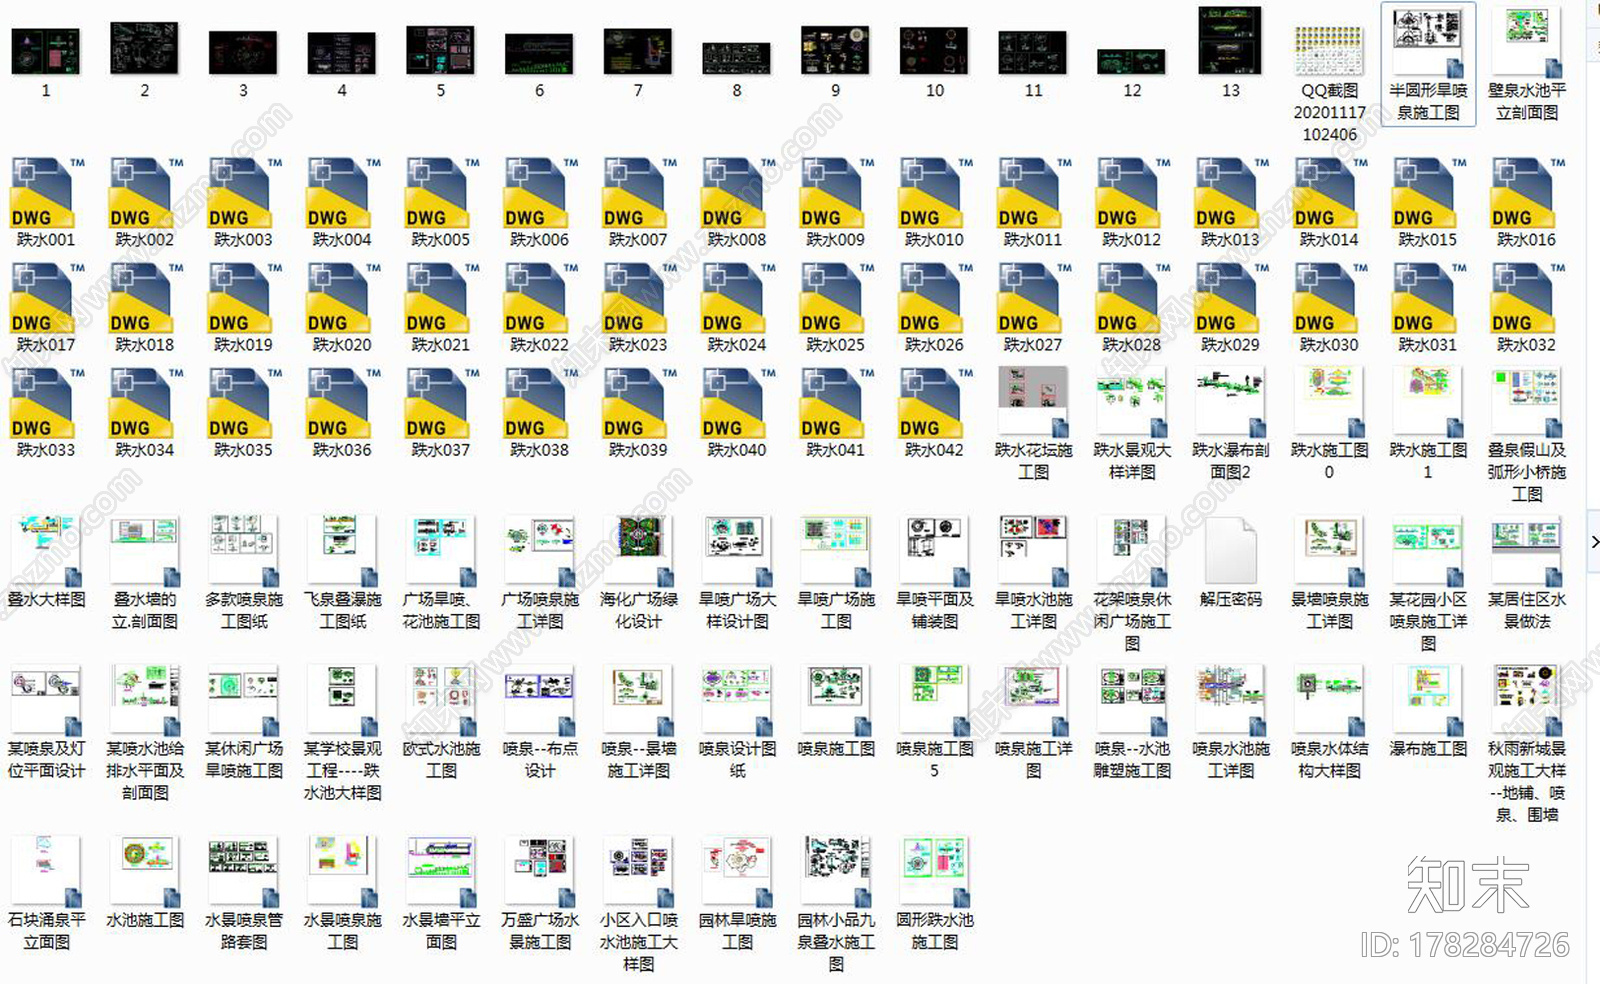This screenshot has height=984, width=1600.
Task: Select the 跌水花坛施工图 drawing file
Action: pyautogui.click(x=1033, y=402)
